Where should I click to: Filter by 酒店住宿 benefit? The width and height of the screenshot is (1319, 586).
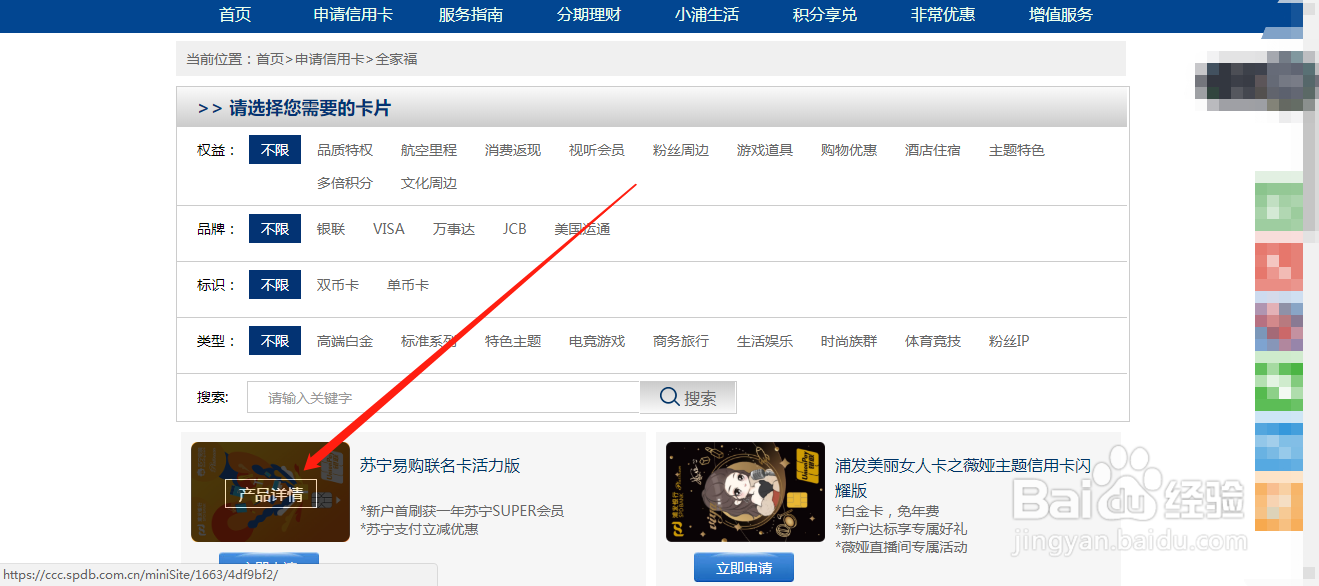click(x=933, y=150)
